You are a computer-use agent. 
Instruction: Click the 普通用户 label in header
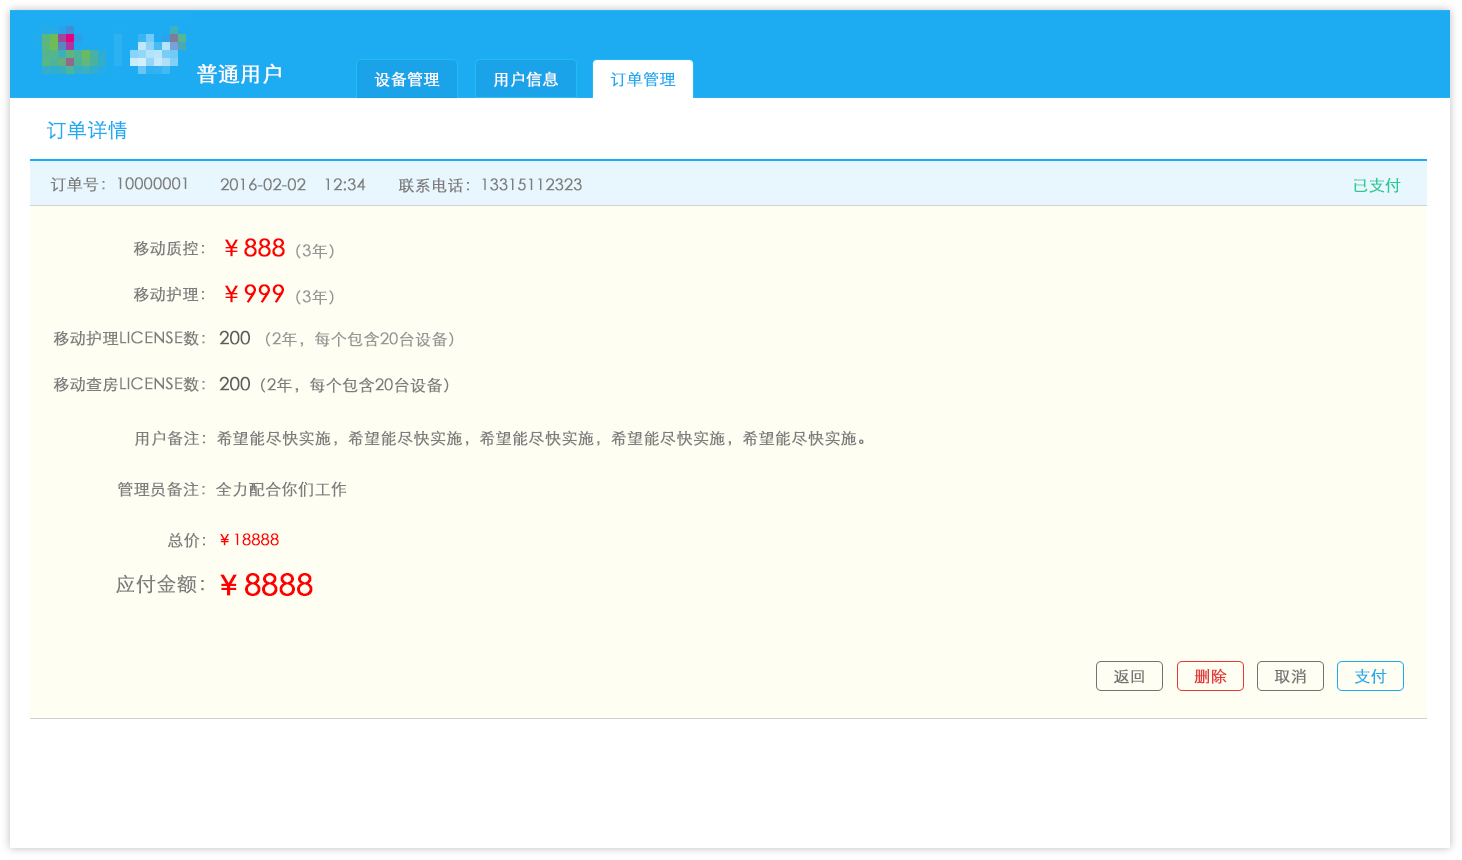[239, 74]
